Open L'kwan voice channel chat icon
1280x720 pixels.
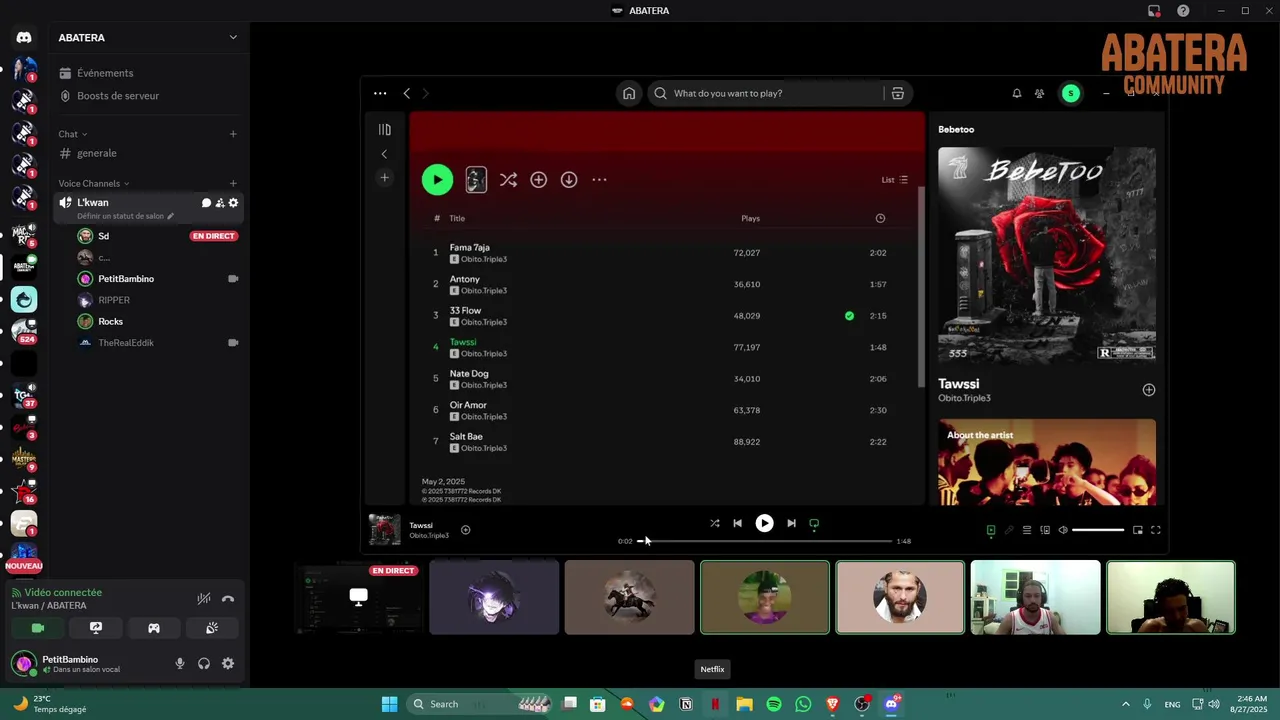pos(206,203)
